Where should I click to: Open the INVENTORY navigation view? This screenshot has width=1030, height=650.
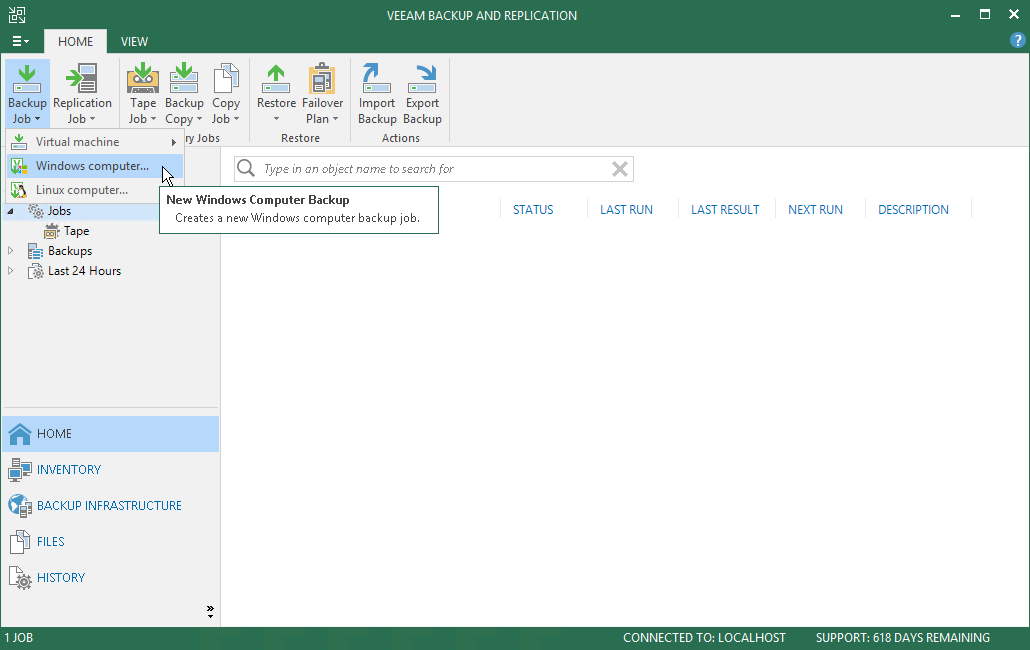(x=110, y=469)
